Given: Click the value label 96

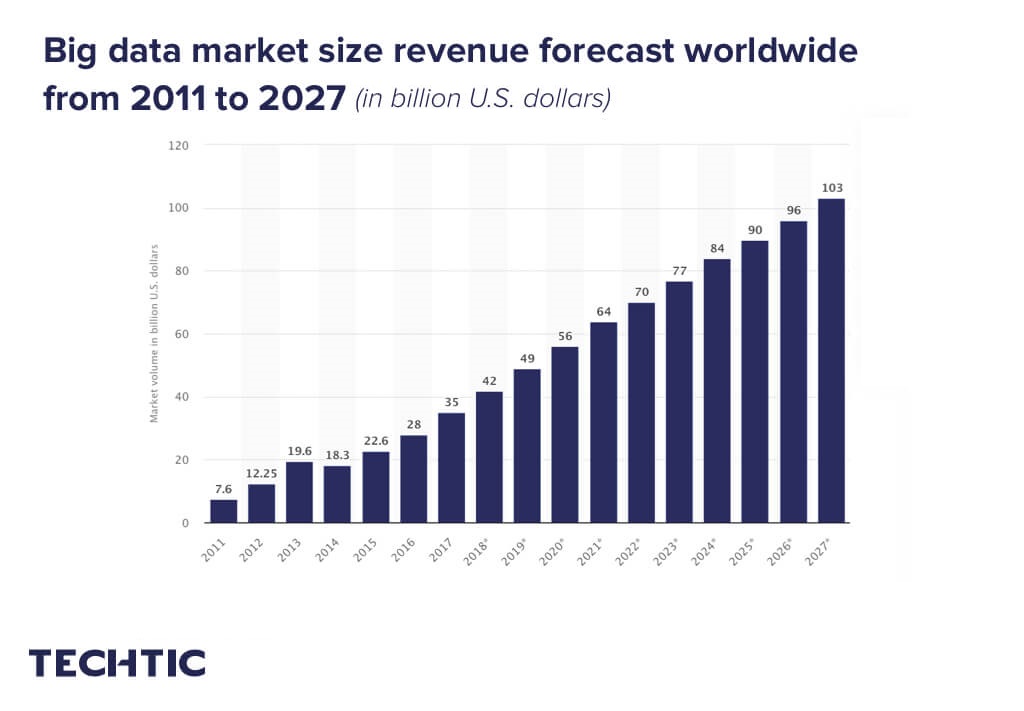Looking at the screenshot, I should point(793,210).
